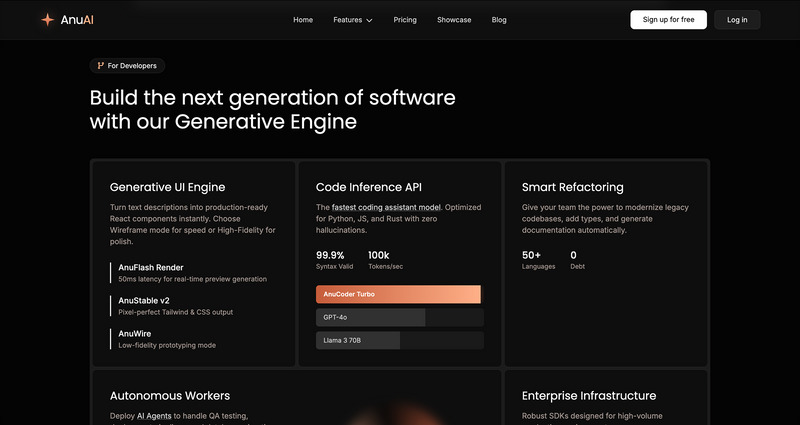Select the AnuFlash Render item
The image size is (800, 425).
(x=189, y=273)
